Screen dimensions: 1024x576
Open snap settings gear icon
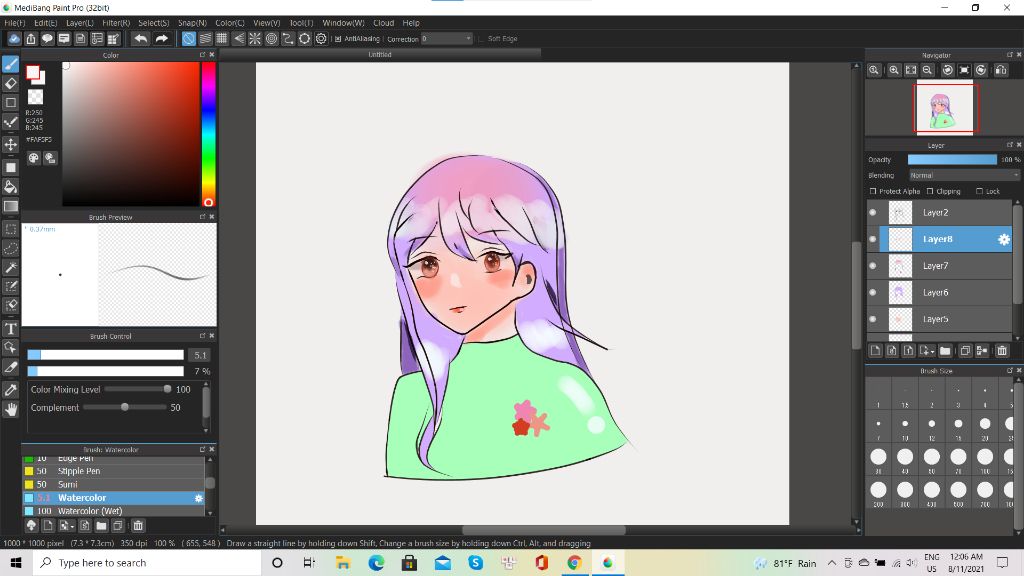click(x=321, y=39)
